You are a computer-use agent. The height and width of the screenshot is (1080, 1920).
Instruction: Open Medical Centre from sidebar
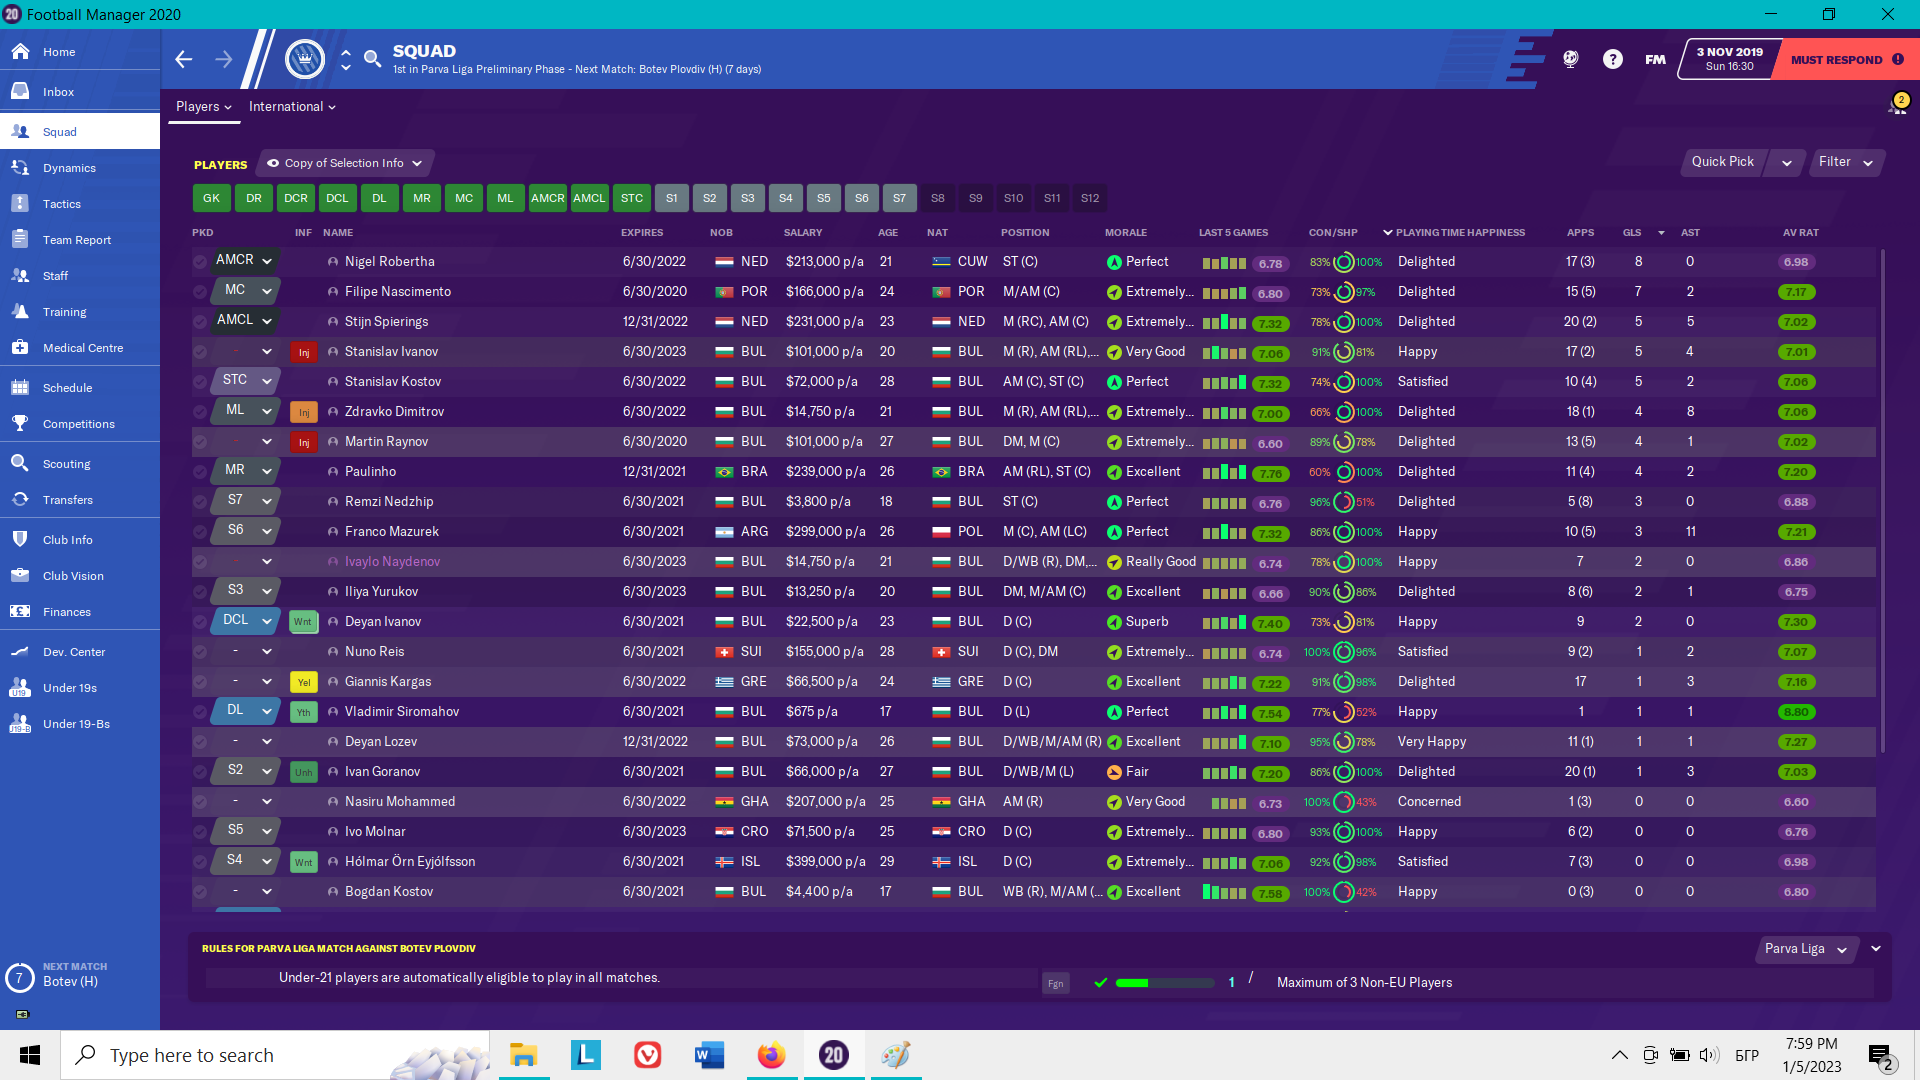82,348
